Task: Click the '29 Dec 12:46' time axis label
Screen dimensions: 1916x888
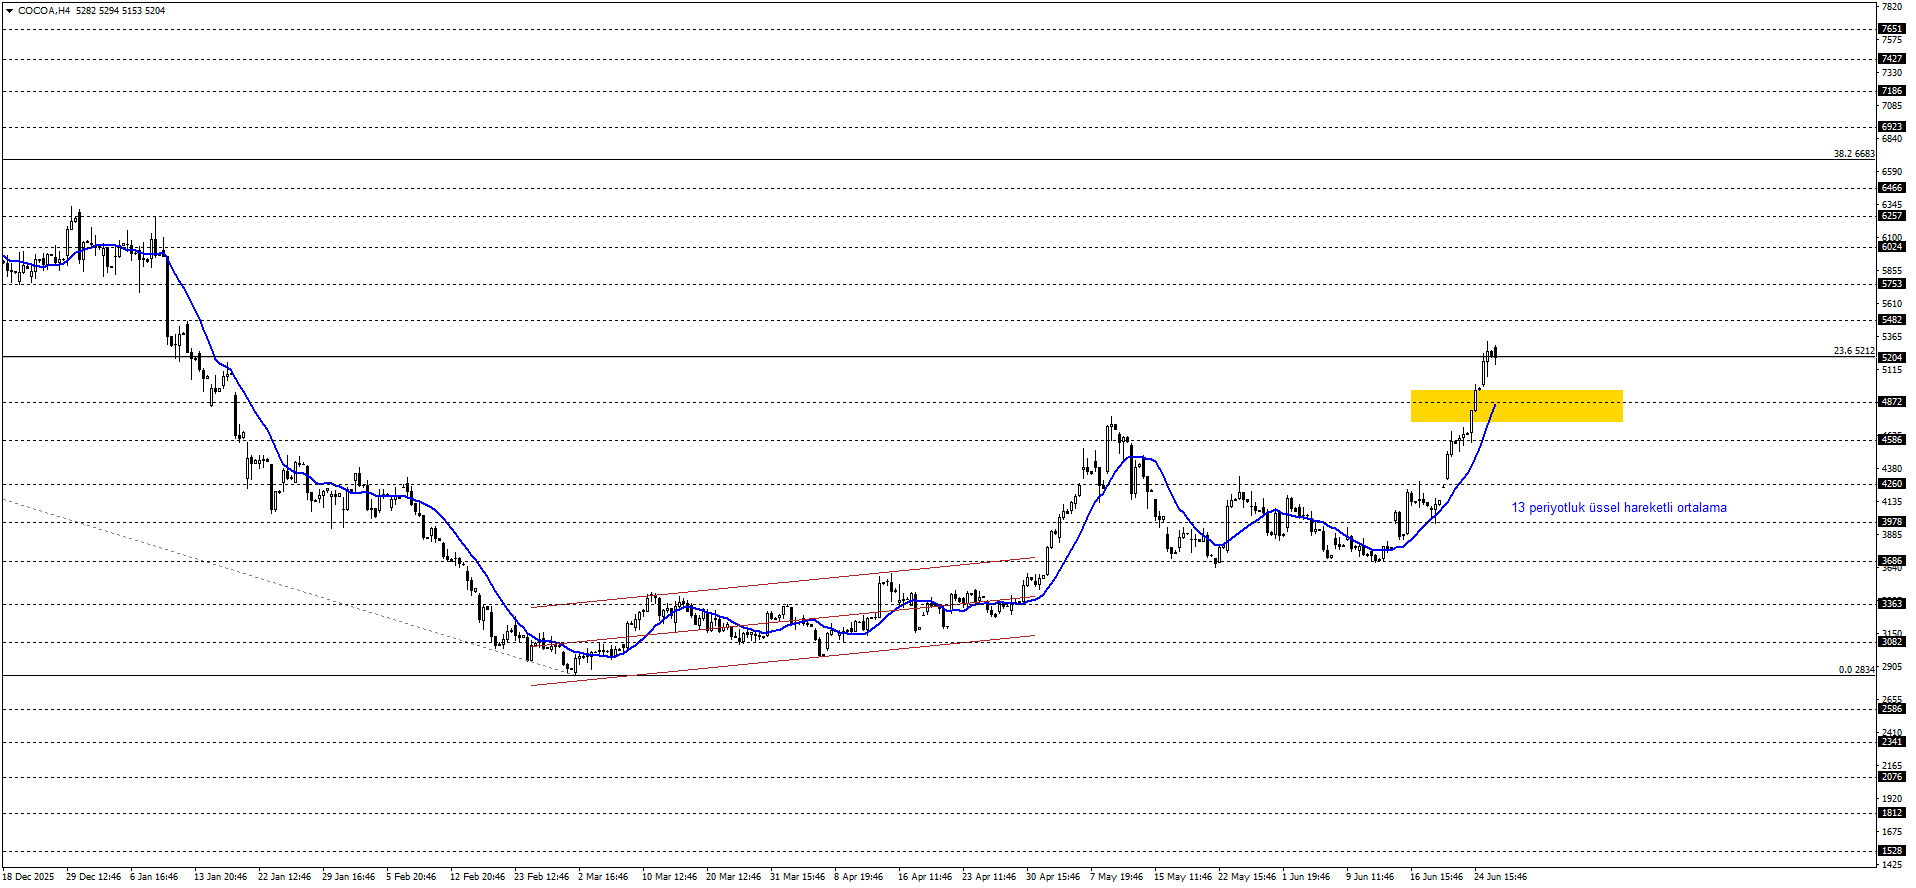Action: (x=93, y=877)
